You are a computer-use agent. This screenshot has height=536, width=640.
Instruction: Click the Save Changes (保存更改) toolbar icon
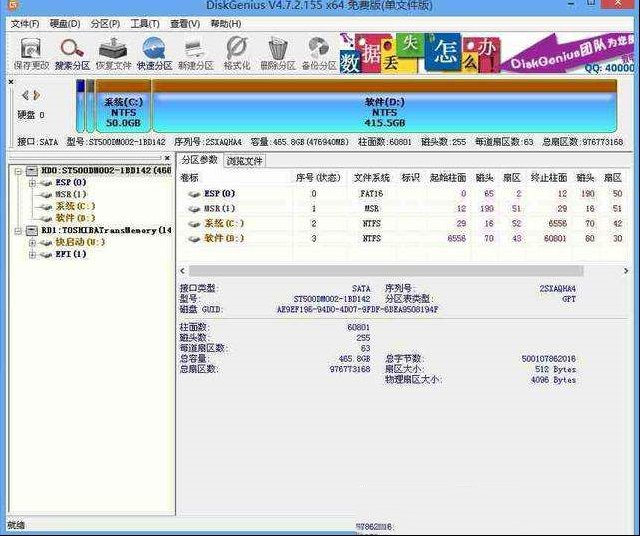point(31,48)
